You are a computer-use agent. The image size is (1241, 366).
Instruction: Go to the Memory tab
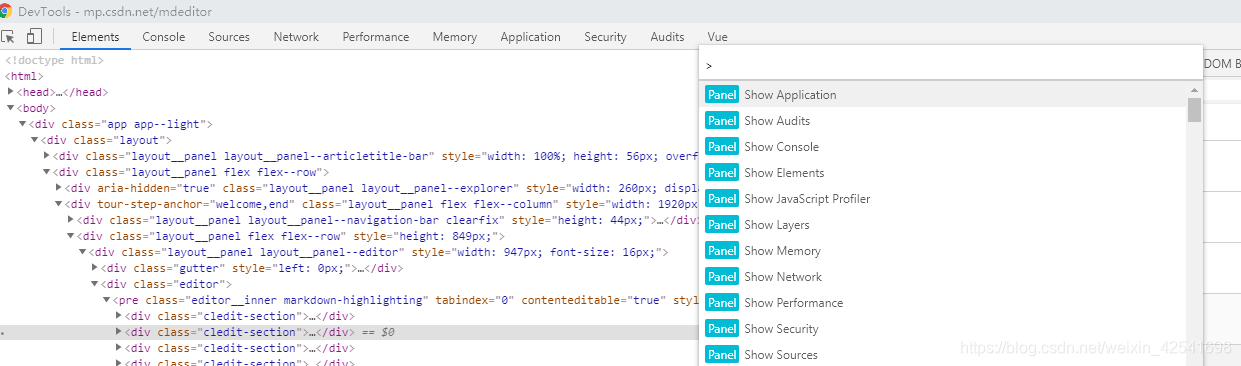[x=455, y=37]
